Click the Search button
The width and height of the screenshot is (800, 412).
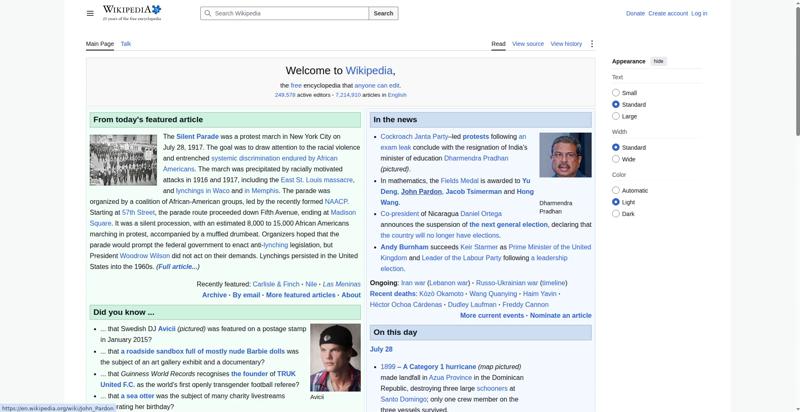[383, 13]
